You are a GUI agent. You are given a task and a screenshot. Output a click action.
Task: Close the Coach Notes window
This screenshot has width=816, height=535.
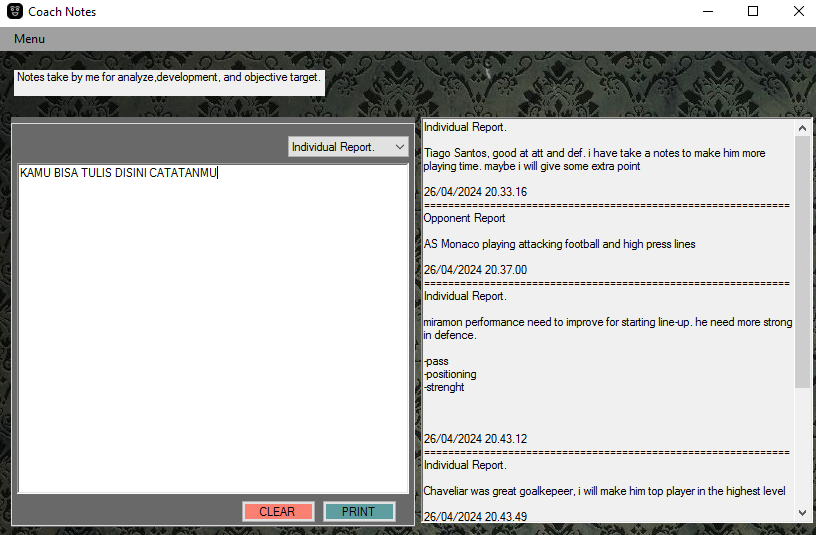tap(798, 11)
